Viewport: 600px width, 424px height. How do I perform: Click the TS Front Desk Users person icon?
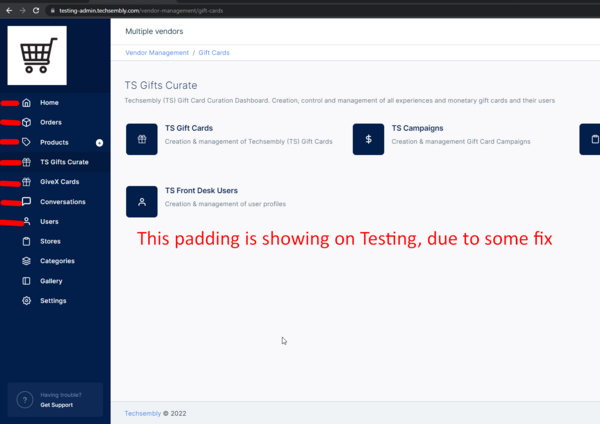click(142, 202)
